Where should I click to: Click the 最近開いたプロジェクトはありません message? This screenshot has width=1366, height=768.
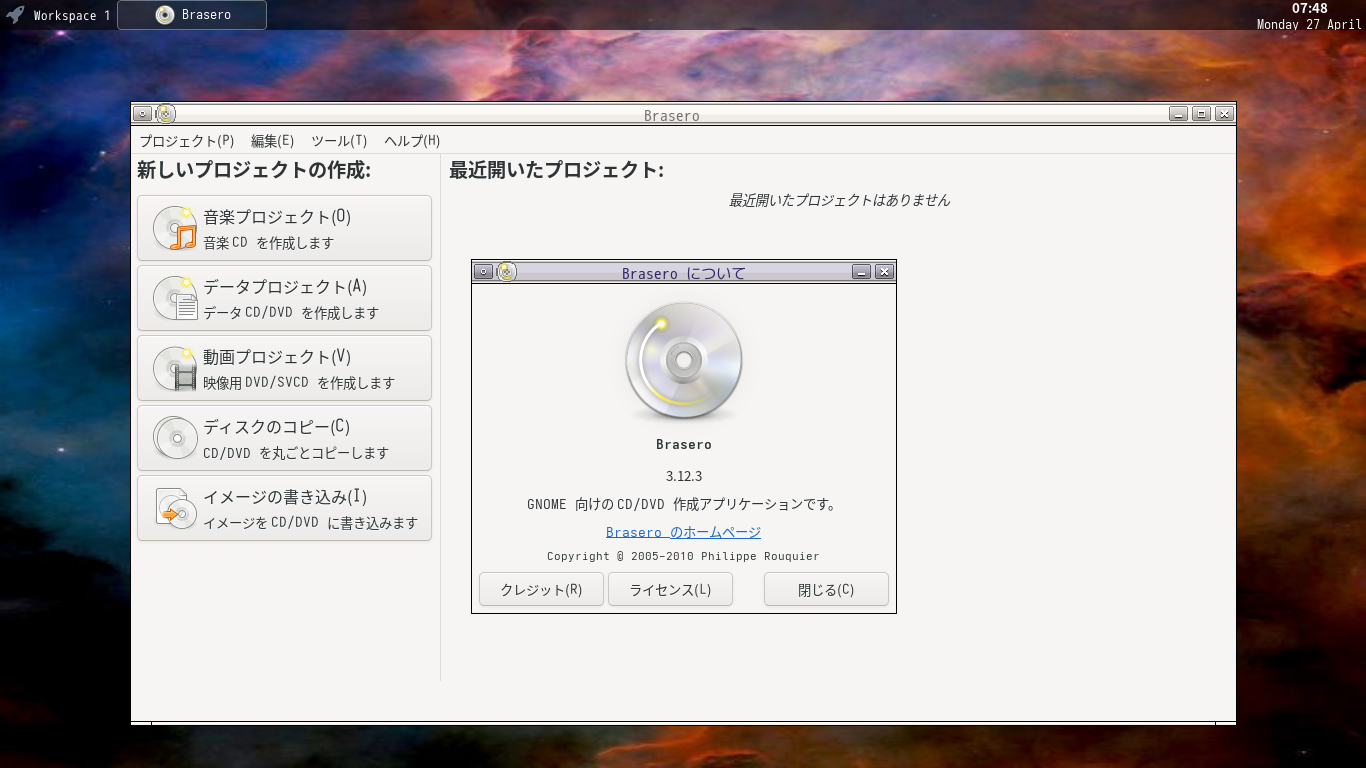coord(839,200)
